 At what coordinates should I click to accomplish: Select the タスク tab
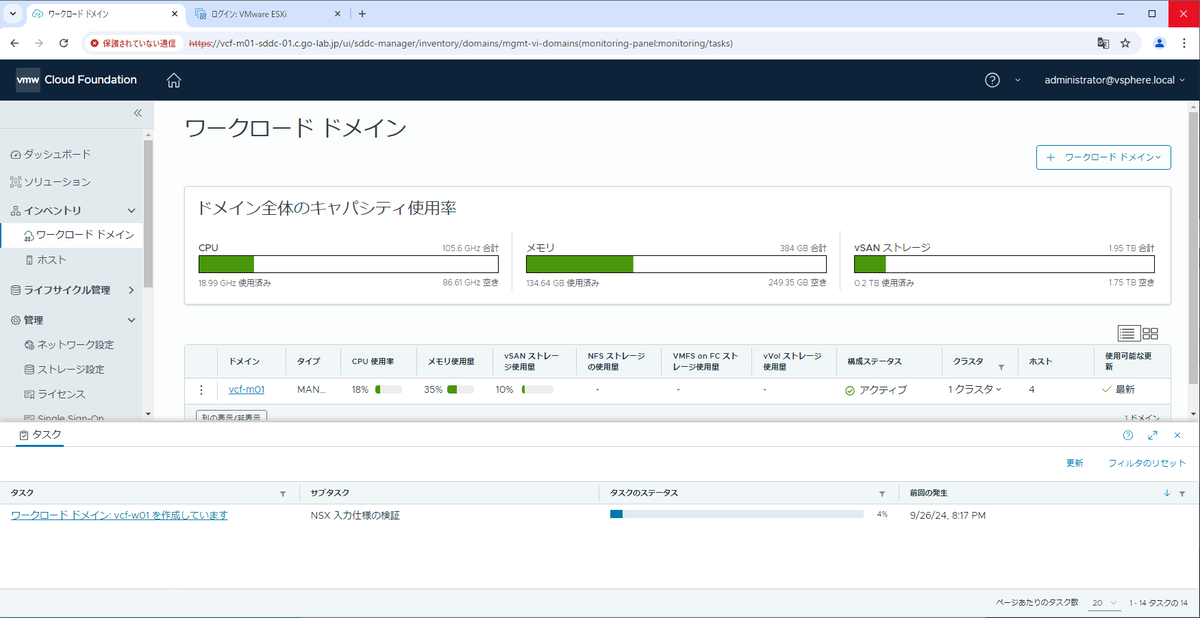point(40,435)
